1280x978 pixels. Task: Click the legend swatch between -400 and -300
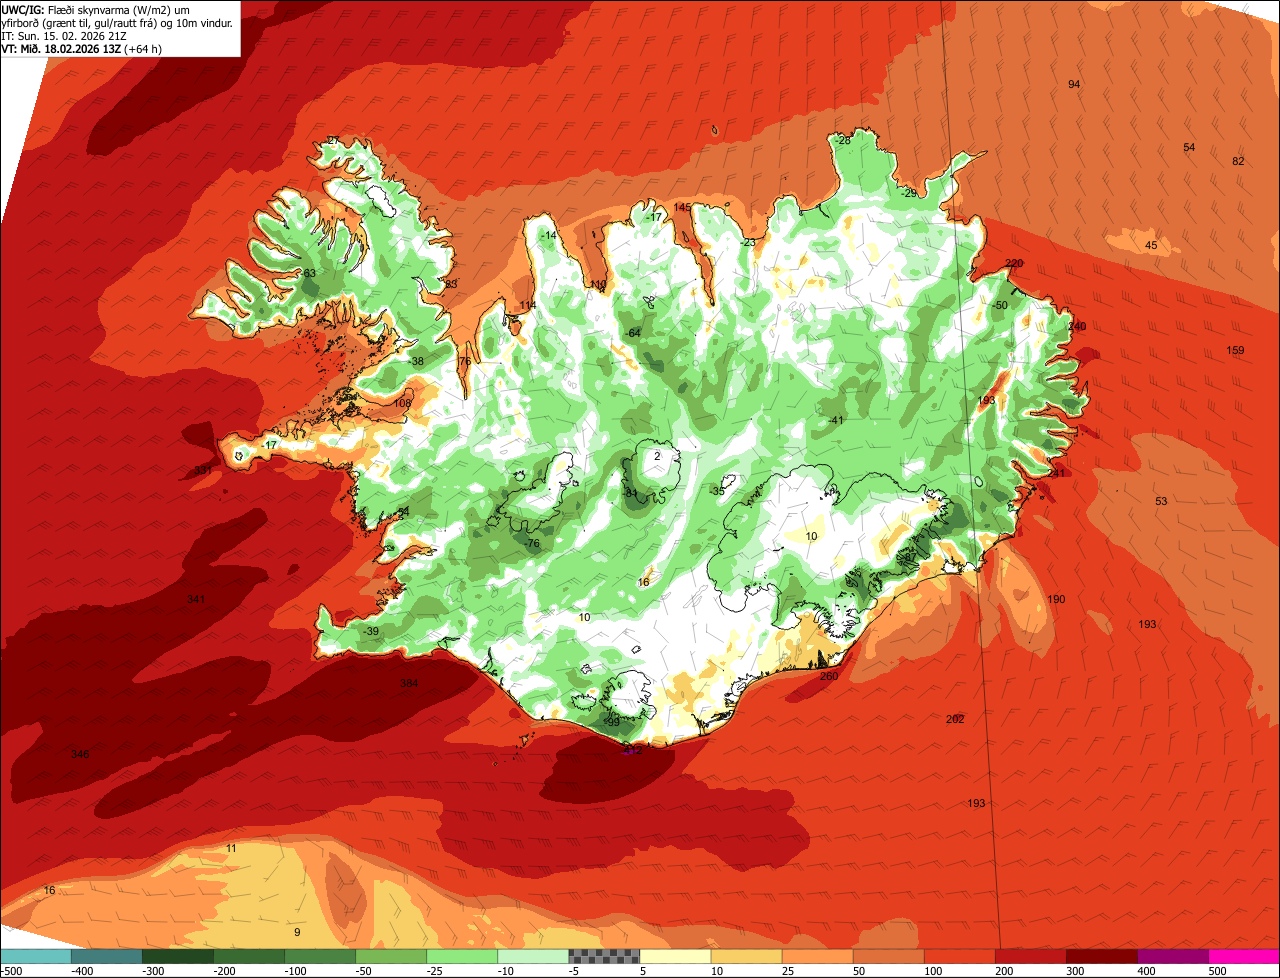coord(106,956)
